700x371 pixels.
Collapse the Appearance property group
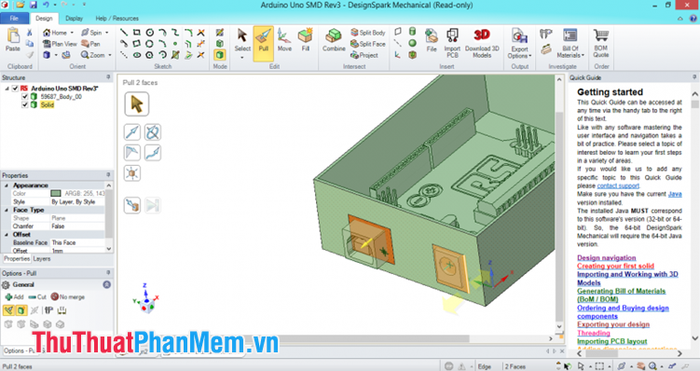click(6, 185)
